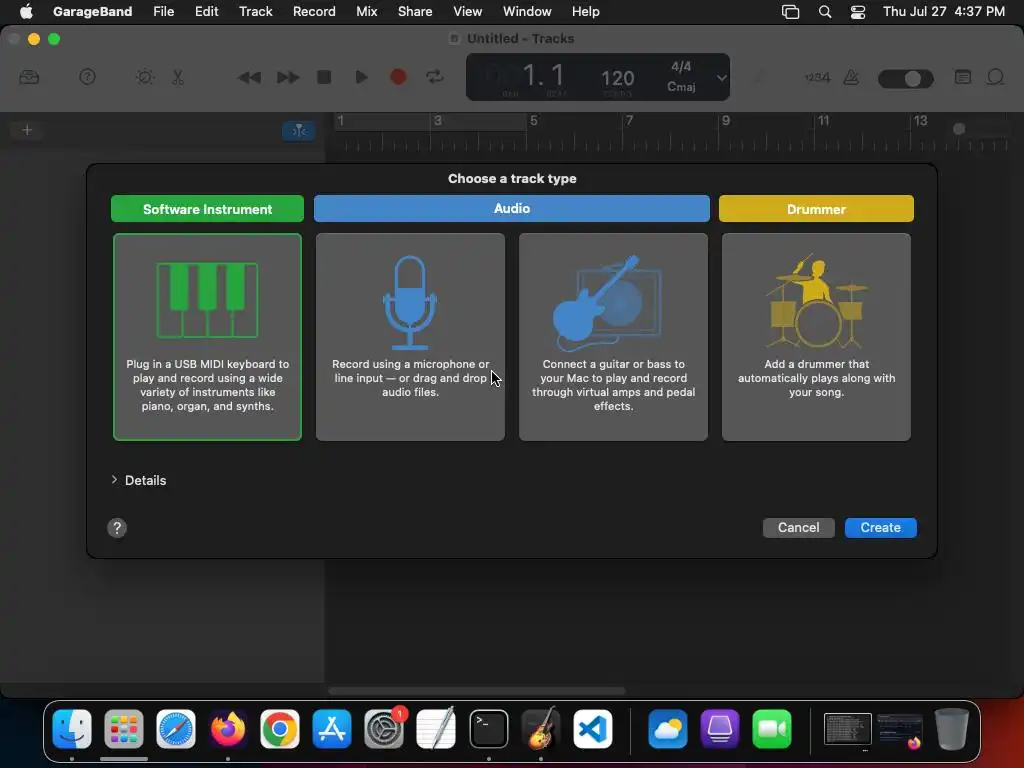Click the bar position 1.1 display
Viewport: 1024px width, 768px height.
coord(543,76)
